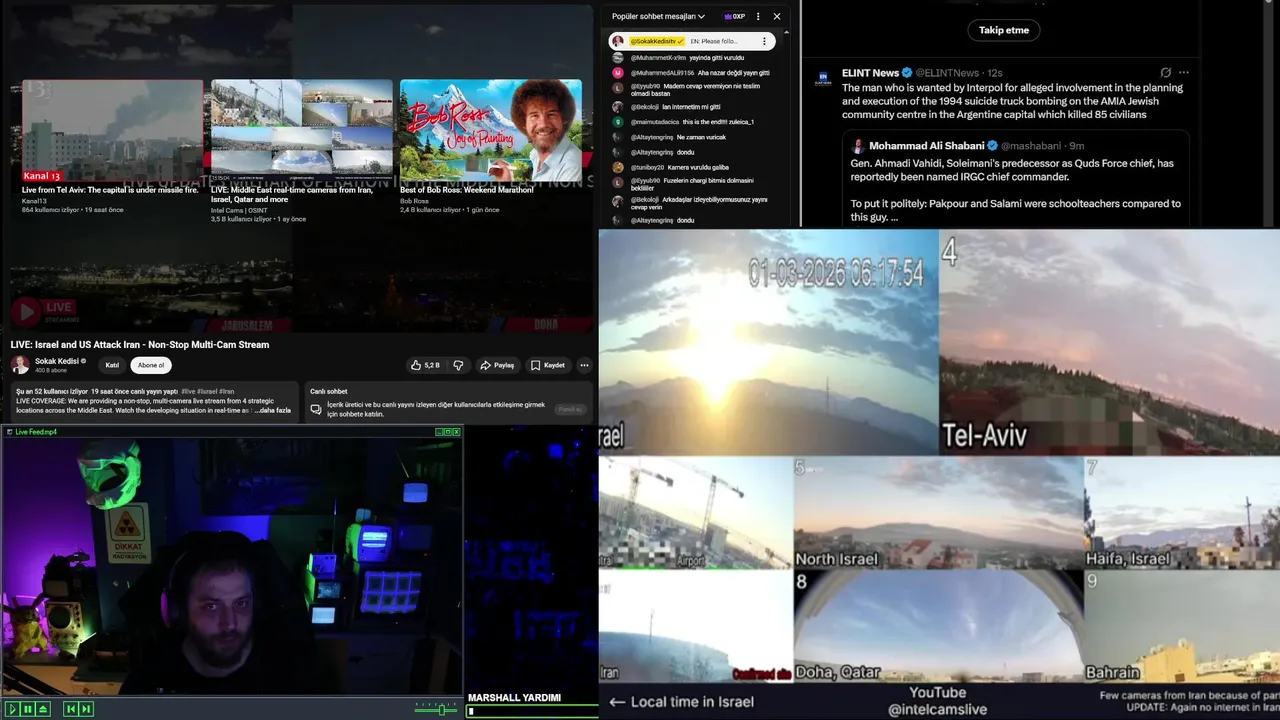This screenshot has width=1280, height=720.
Task: Close the live chat panel
Action: (x=777, y=16)
